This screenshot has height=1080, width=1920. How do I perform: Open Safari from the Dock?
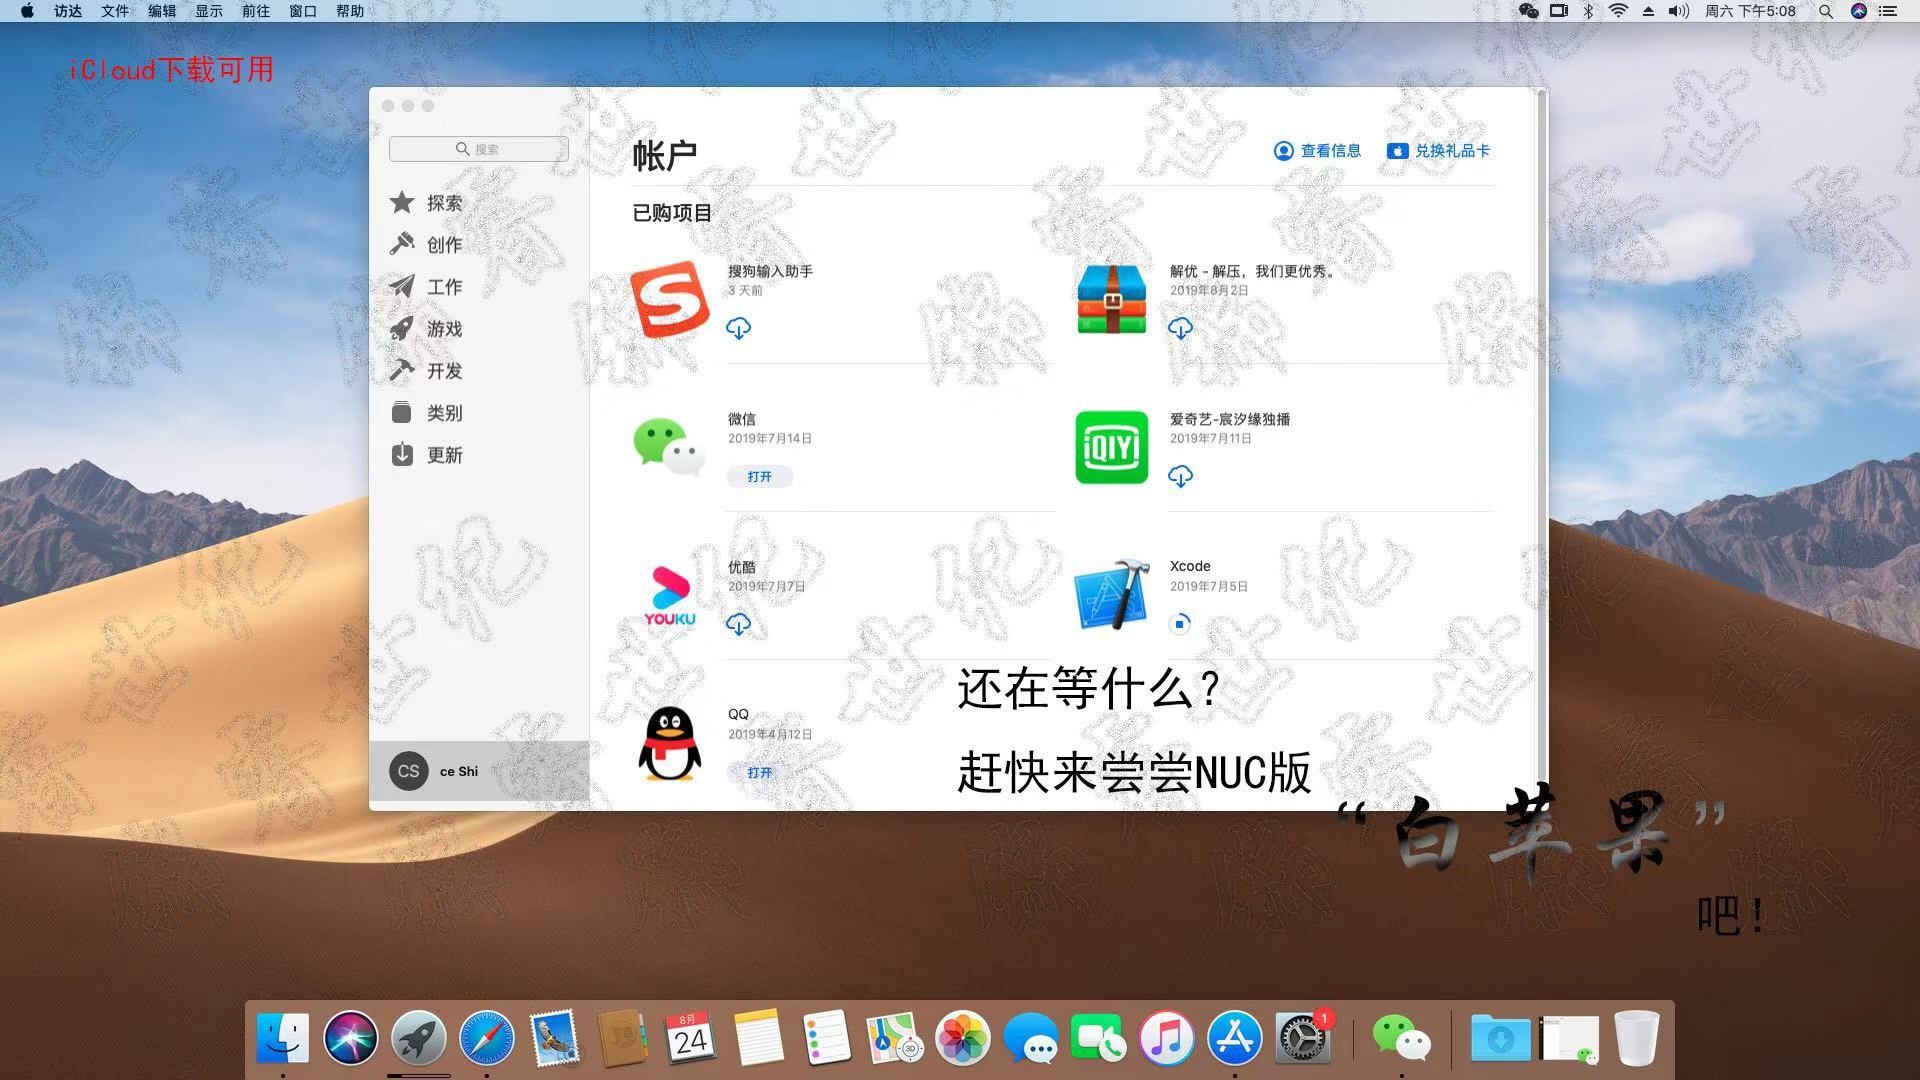point(487,1038)
